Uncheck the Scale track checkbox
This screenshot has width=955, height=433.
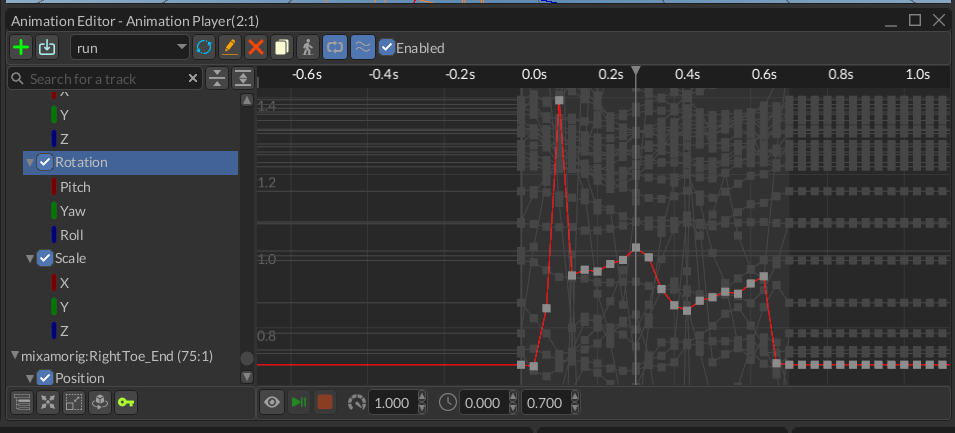coord(44,258)
